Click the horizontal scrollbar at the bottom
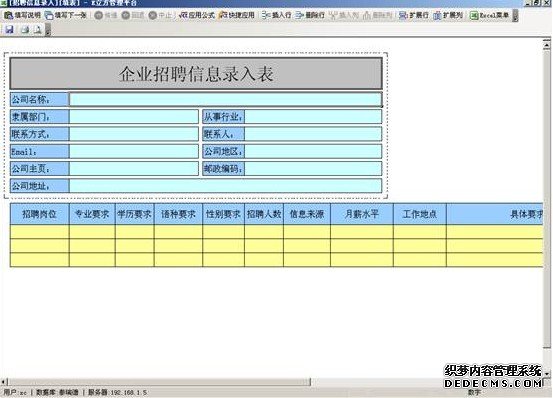 pyautogui.click(x=159, y=382)
